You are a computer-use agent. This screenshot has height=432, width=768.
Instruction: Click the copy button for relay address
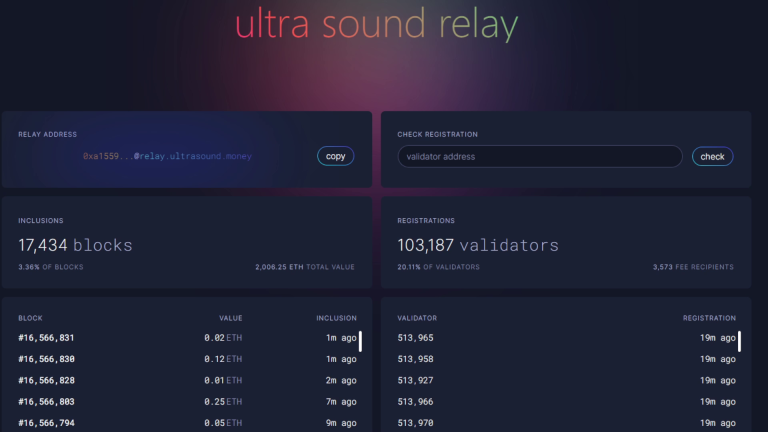pos(336,156)
